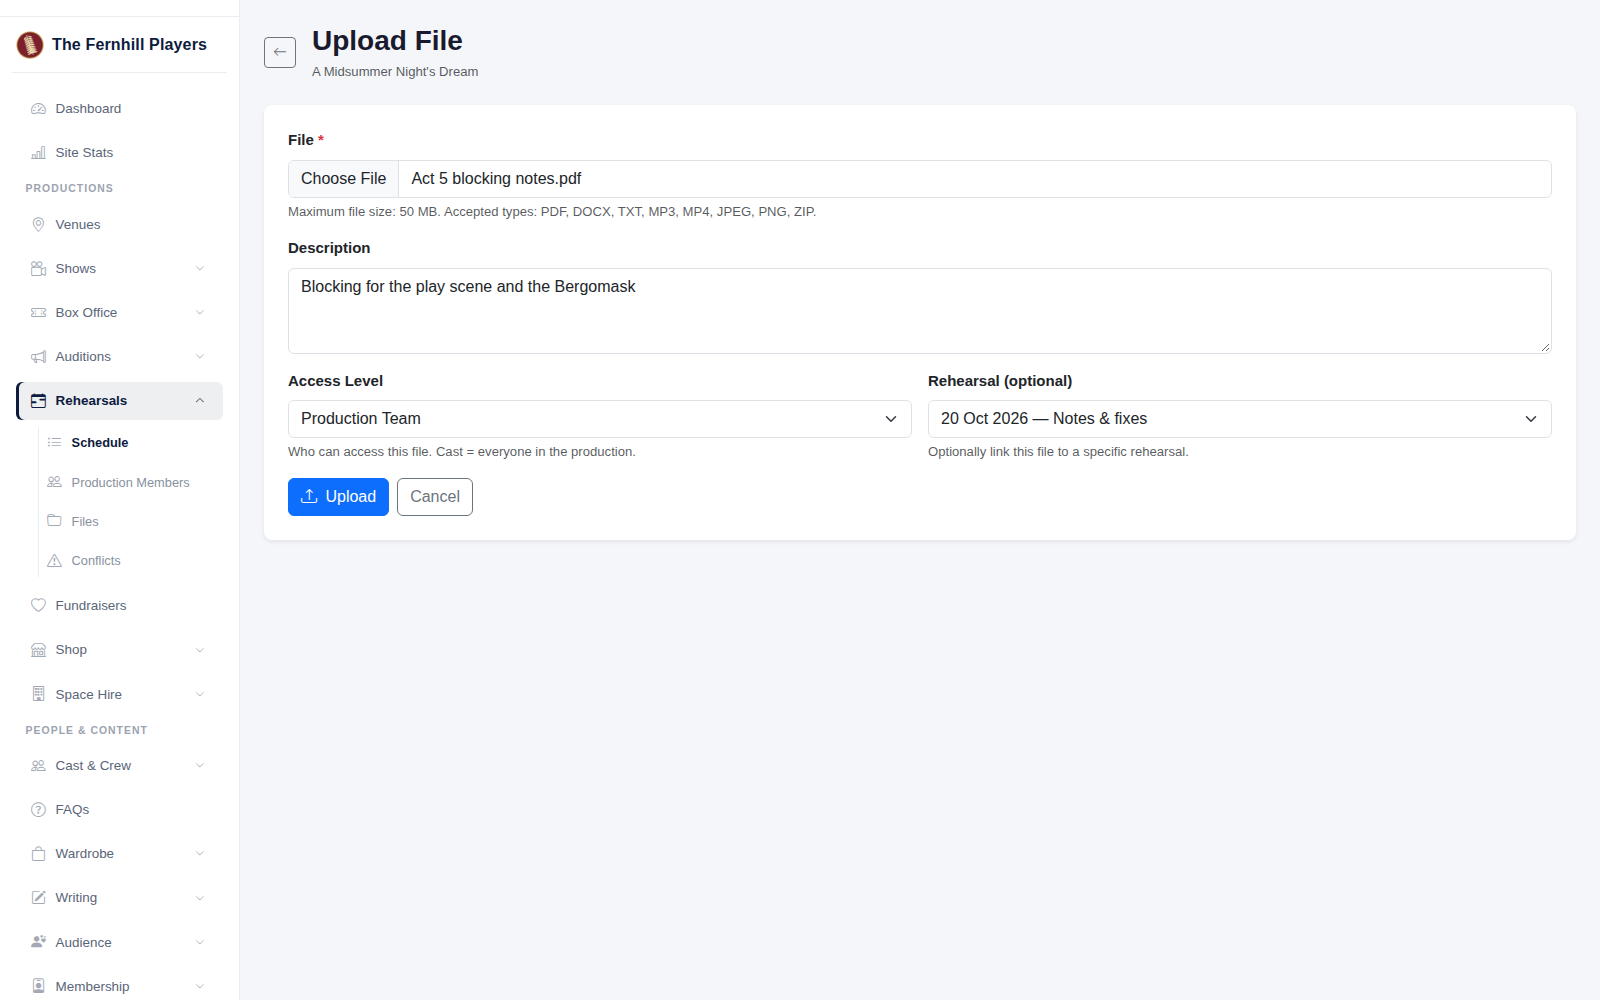Click the Choose File button
1600x1000 pixels.
pos(344,179)
